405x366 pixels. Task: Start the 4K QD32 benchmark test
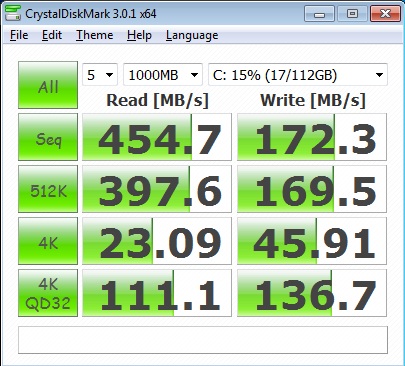click(x=48, y=293)
